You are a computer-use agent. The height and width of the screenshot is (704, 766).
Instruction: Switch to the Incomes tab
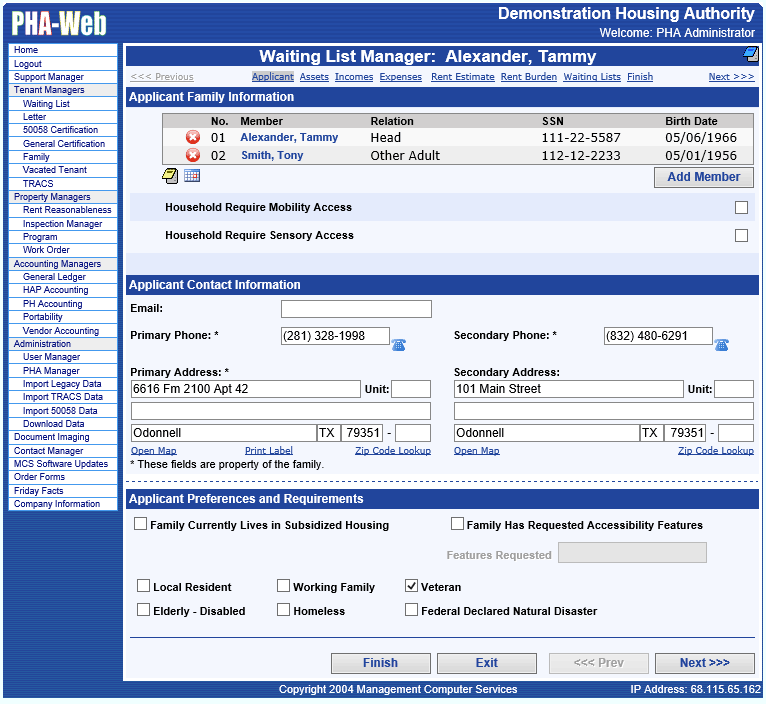click(354, 77)
